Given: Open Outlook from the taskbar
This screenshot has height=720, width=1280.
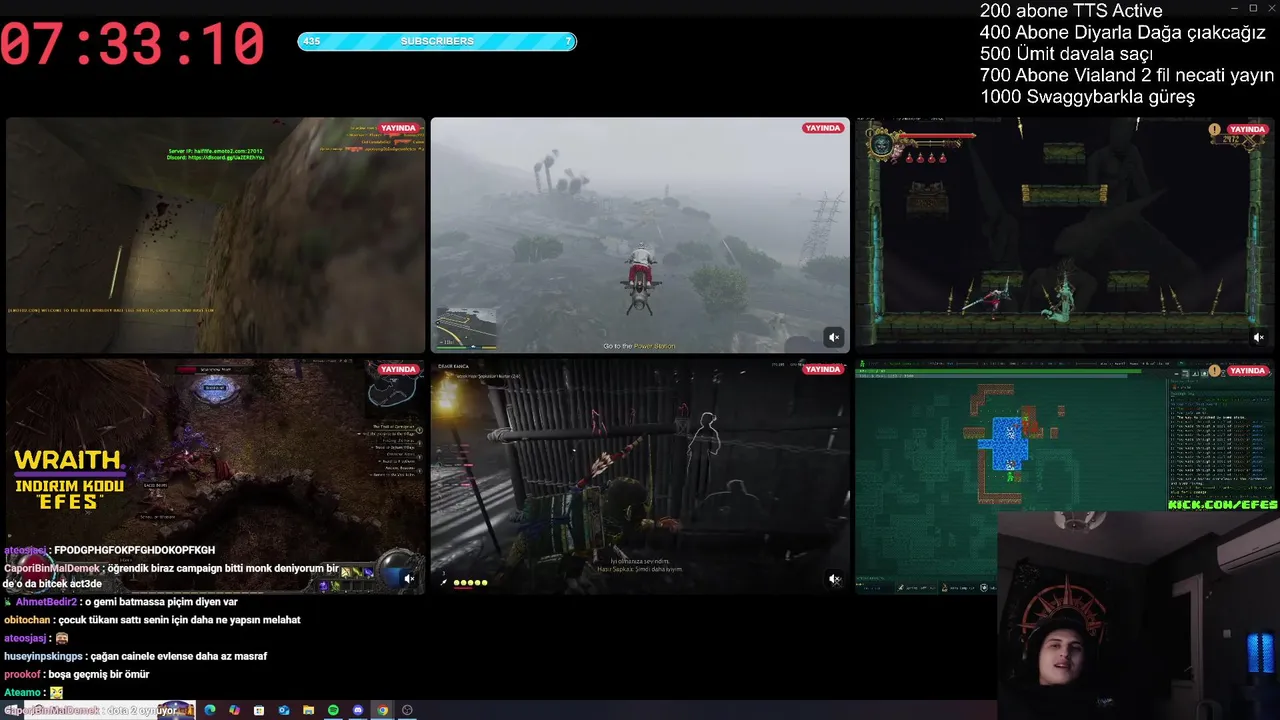Looking at the screenshot, I should pos(284,710).
